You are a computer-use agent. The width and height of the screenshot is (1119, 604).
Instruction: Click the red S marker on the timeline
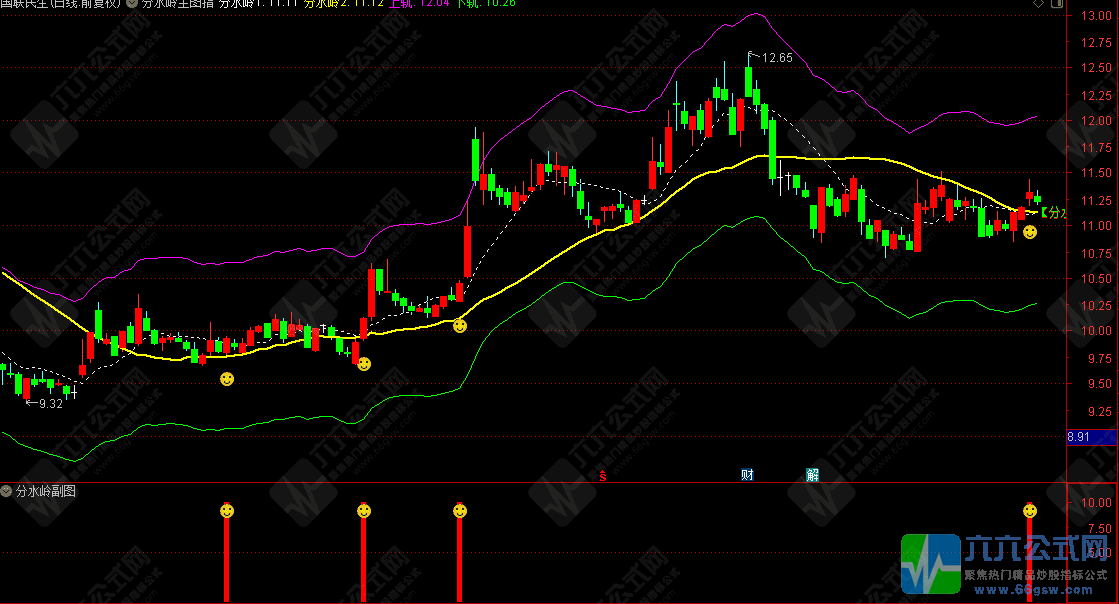click(x=602, y=475)
